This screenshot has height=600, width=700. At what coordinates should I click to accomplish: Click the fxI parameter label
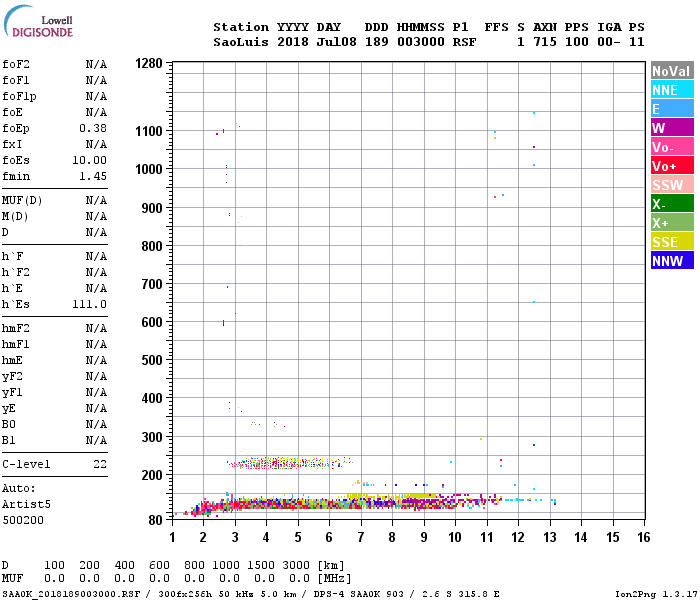[x=12, y=144]
